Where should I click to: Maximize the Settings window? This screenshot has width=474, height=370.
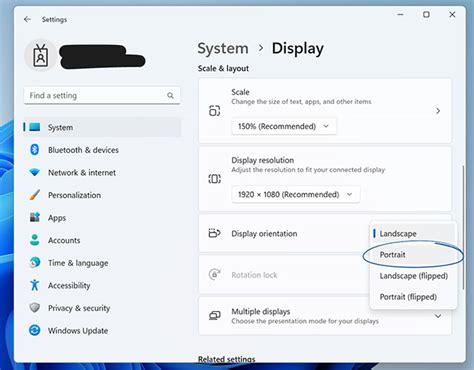pos(426,15)
